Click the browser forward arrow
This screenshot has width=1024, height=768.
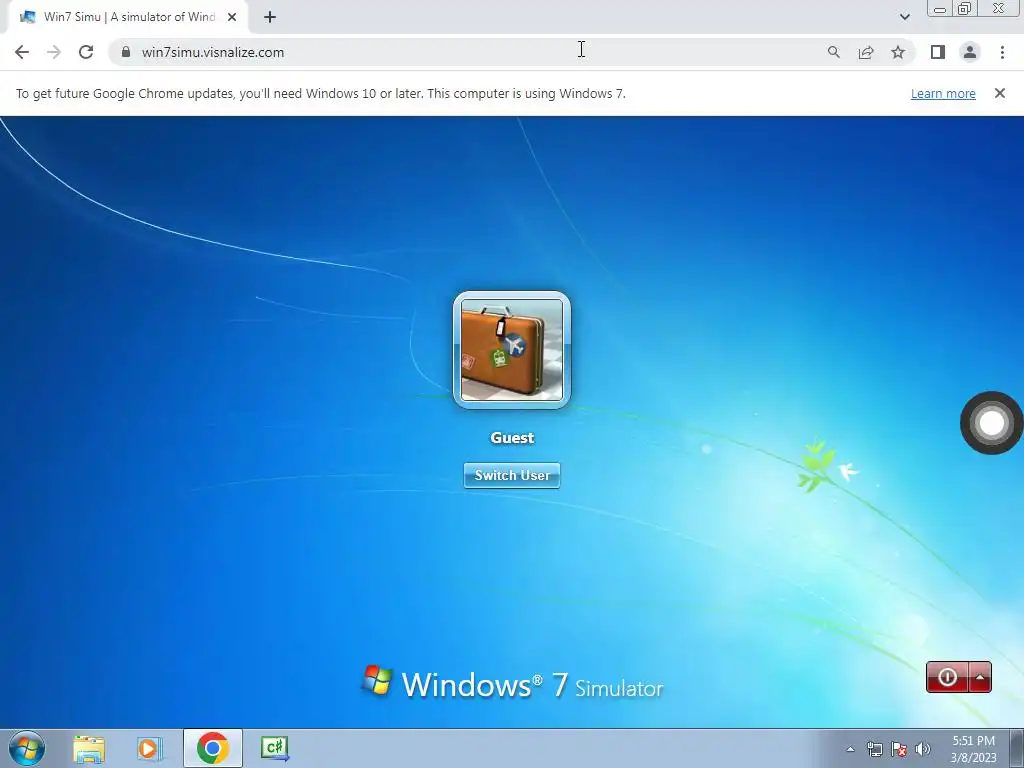point(54,52)
